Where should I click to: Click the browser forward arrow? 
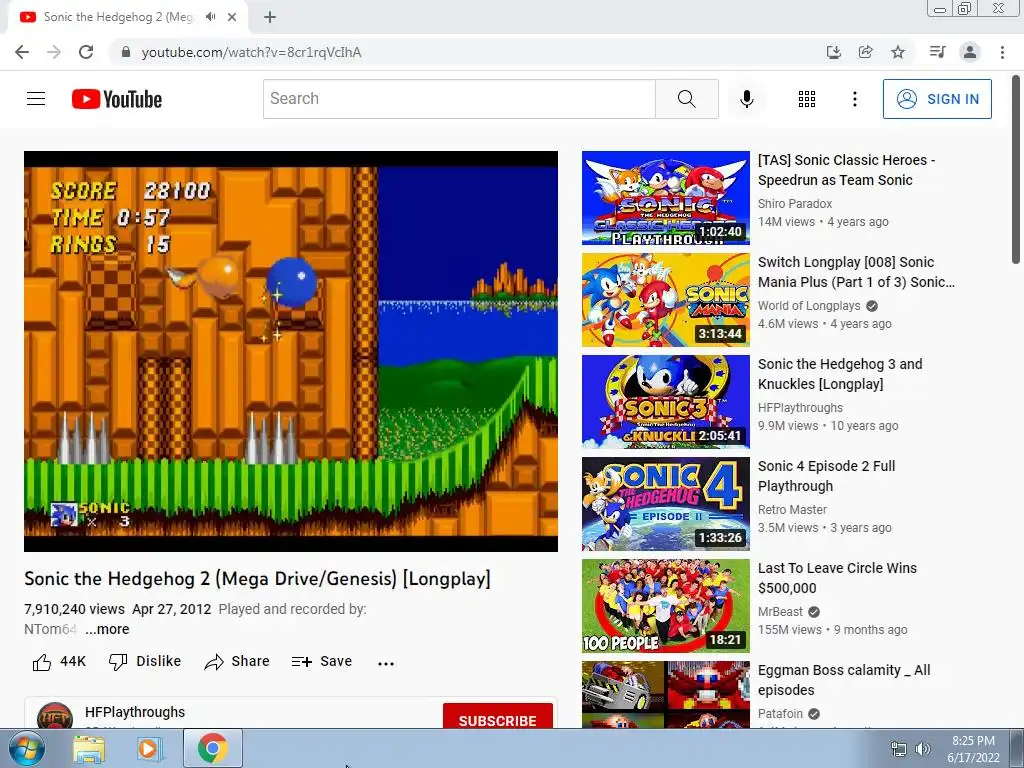(x=54, y=52)
